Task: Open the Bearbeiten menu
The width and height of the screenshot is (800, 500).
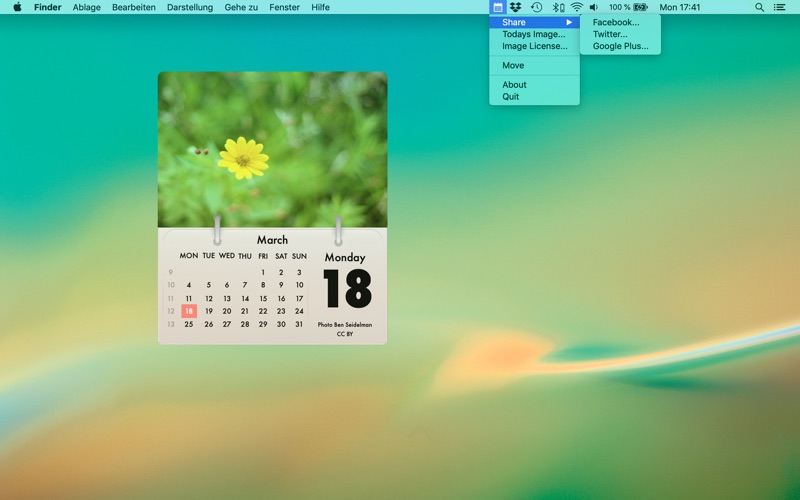Action: coord(134,7)
